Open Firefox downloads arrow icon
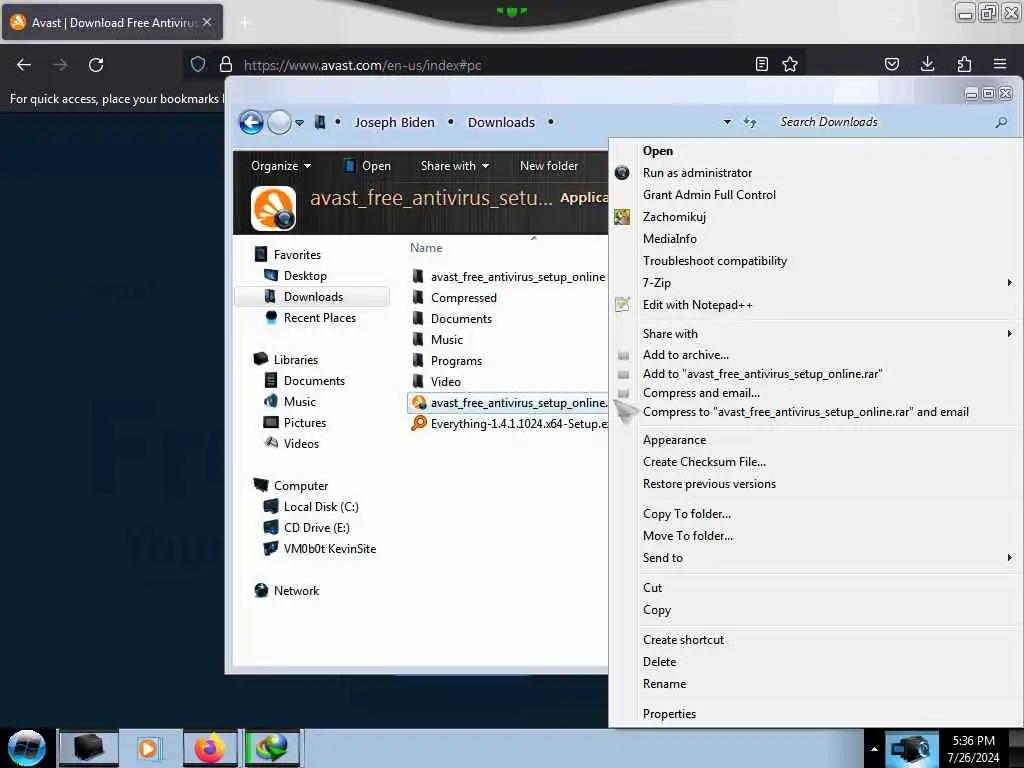1024x768 pixels. coord(927,64)
